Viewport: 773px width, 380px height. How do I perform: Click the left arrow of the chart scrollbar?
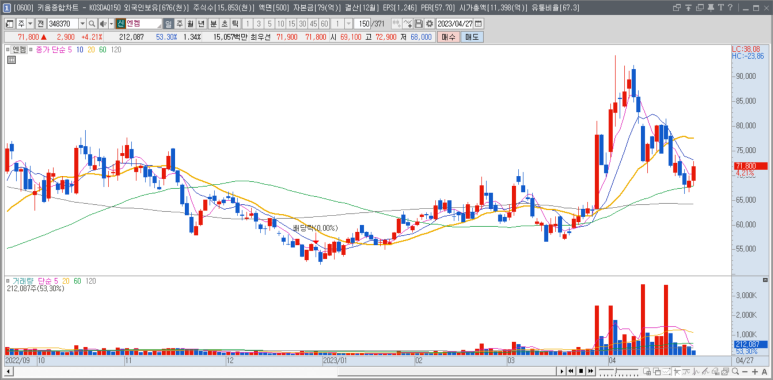(7, 371)
